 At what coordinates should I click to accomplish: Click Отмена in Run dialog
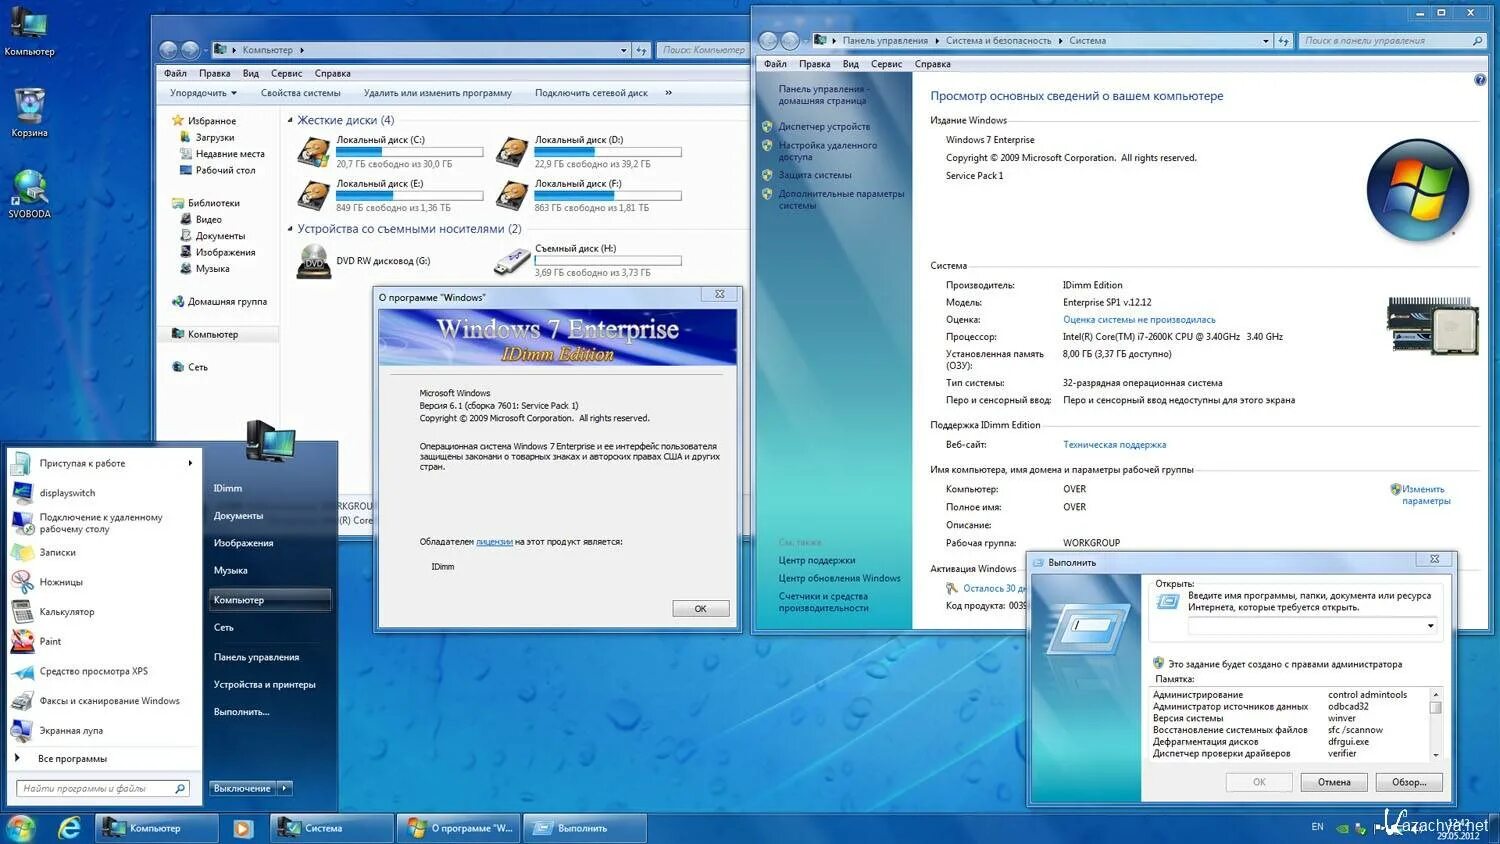1334,782
